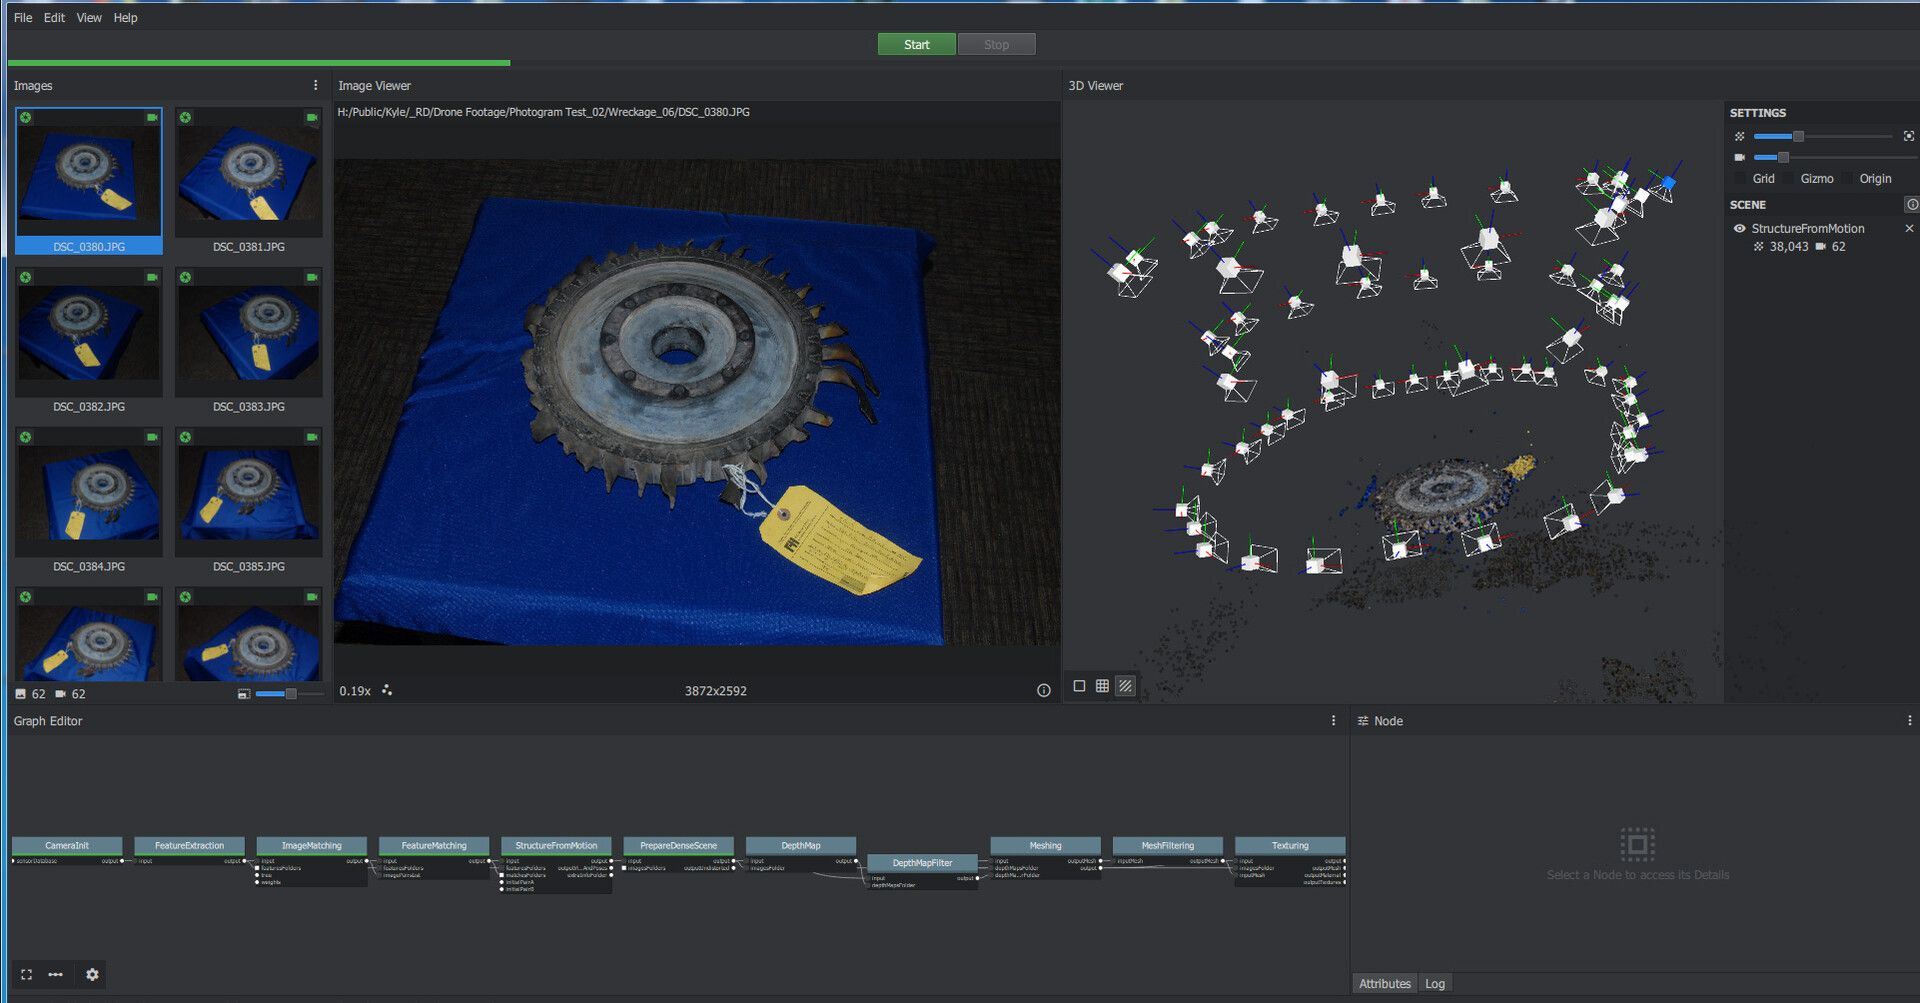
Task: Switch to the Log tab
Action: click(x=1435, y=984)
